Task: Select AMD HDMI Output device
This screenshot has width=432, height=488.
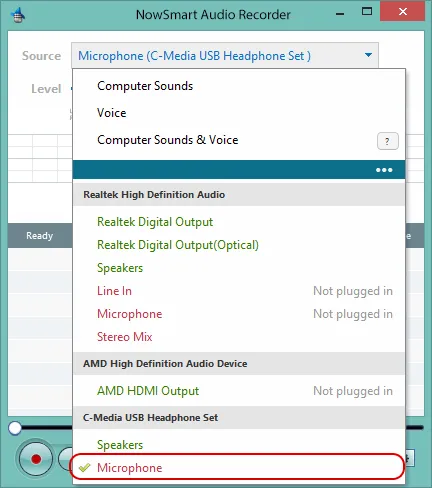Action: coord(239,391)
